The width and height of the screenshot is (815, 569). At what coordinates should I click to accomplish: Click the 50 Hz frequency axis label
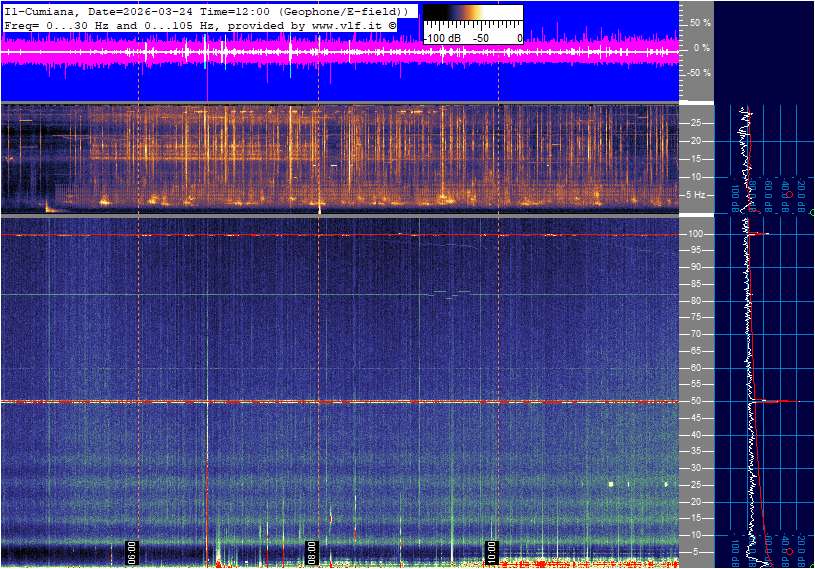coord(695,401)
